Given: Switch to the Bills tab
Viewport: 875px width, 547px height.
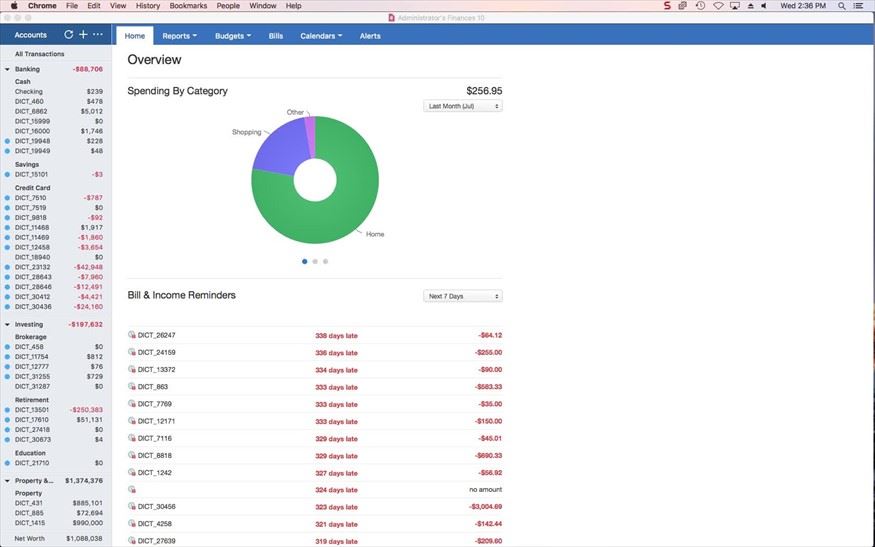Looking at the screenshot, I should click(276, 35).
